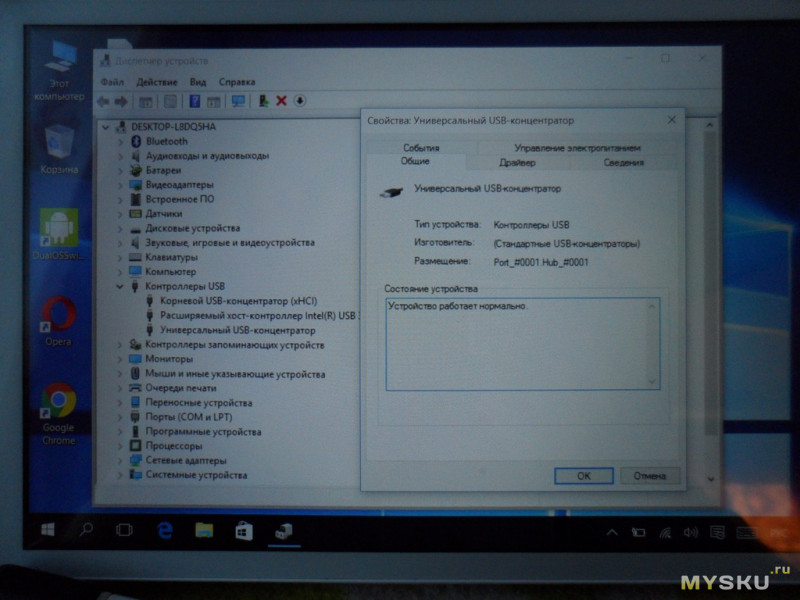Click the Back arrow in Device Manager toolbar
Screen dimensions: 800x600
coord(103,102)
